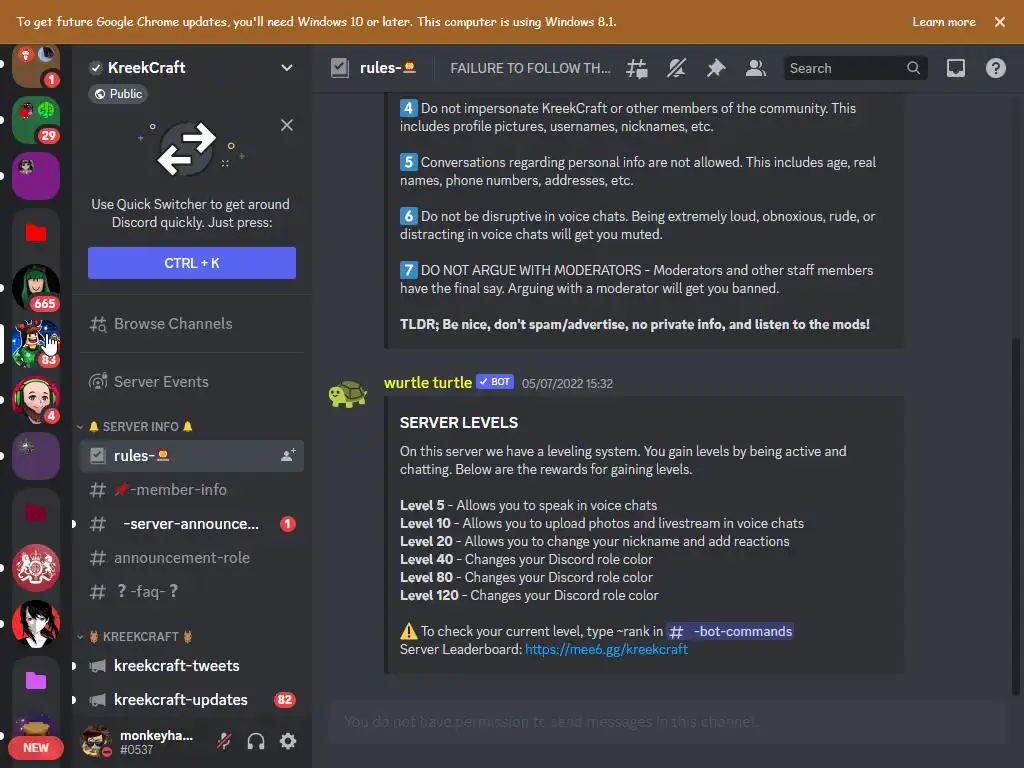Click rules channel checkbox icon in header
The width and height of the screenshot is (1024, 768).
pyautogui.click(x=340, y=68)
